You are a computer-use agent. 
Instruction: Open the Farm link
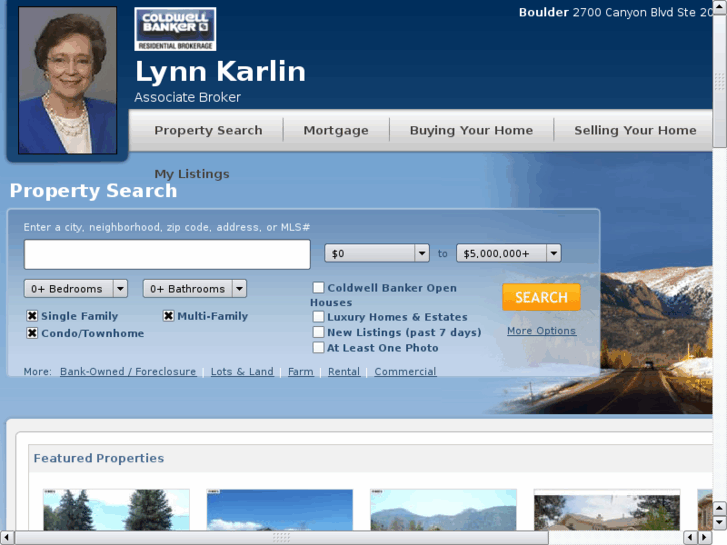point(300,372)
